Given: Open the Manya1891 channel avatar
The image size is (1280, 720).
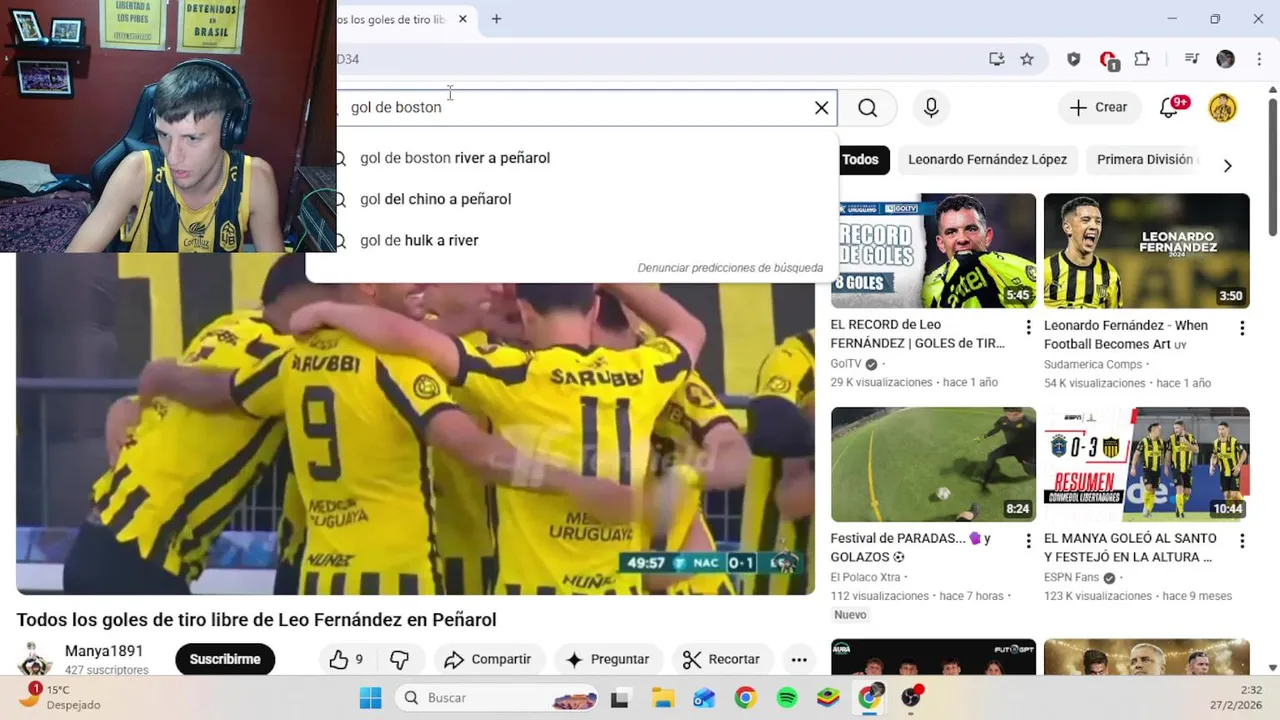Looking at the screenshot, I should coord(34,660).
